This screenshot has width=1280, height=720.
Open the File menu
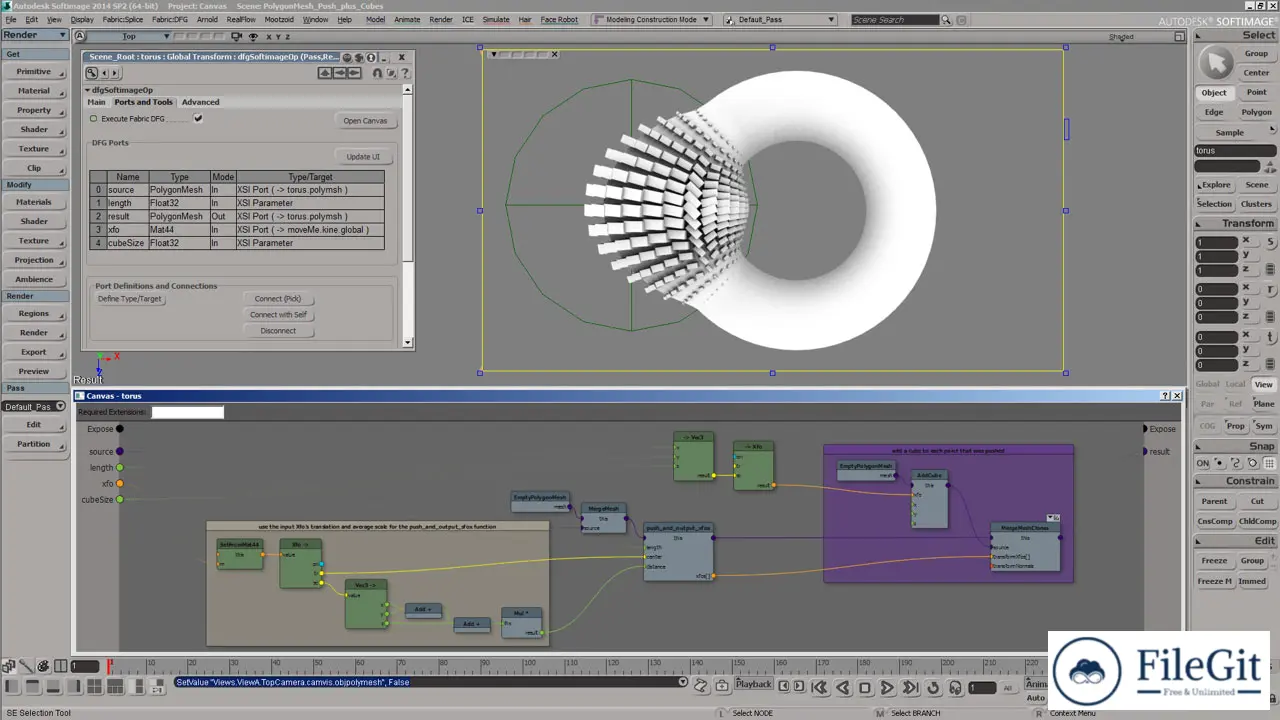pyautogui.click(x=11, y=19)
